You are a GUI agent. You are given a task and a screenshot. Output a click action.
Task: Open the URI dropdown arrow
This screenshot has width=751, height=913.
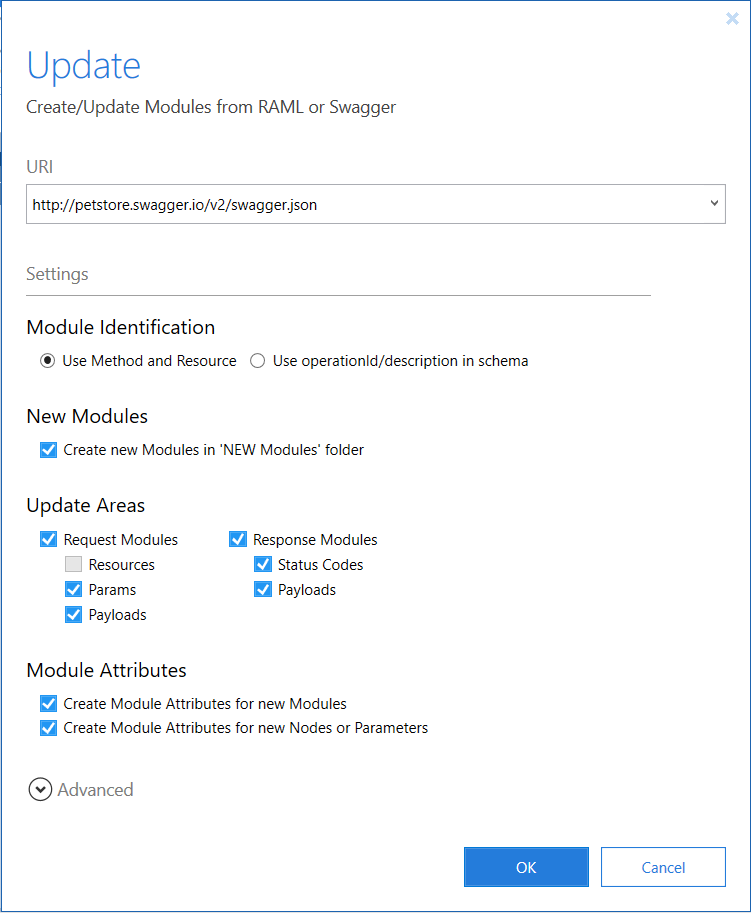[x=714, y=204]
